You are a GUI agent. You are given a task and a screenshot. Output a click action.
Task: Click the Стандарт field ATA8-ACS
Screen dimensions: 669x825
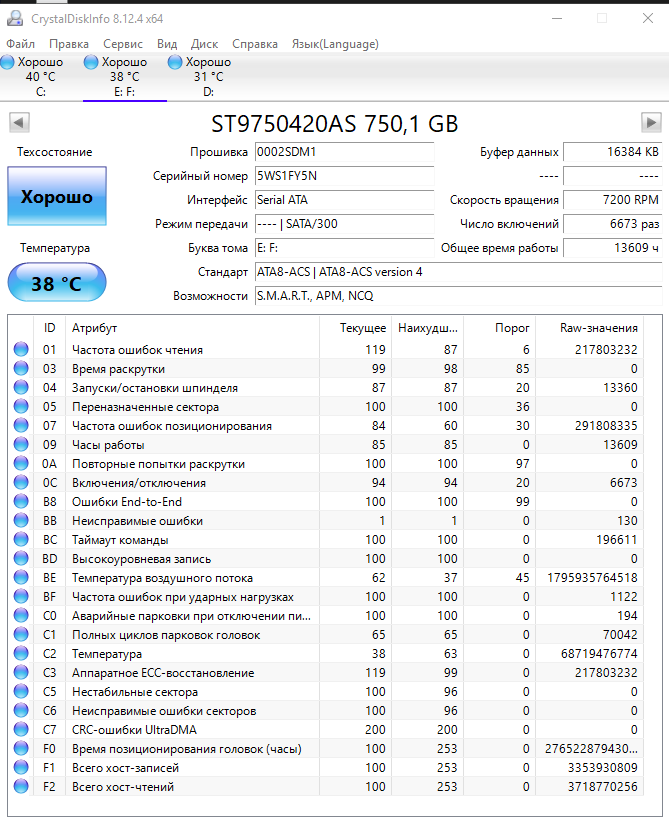(458, 272)
